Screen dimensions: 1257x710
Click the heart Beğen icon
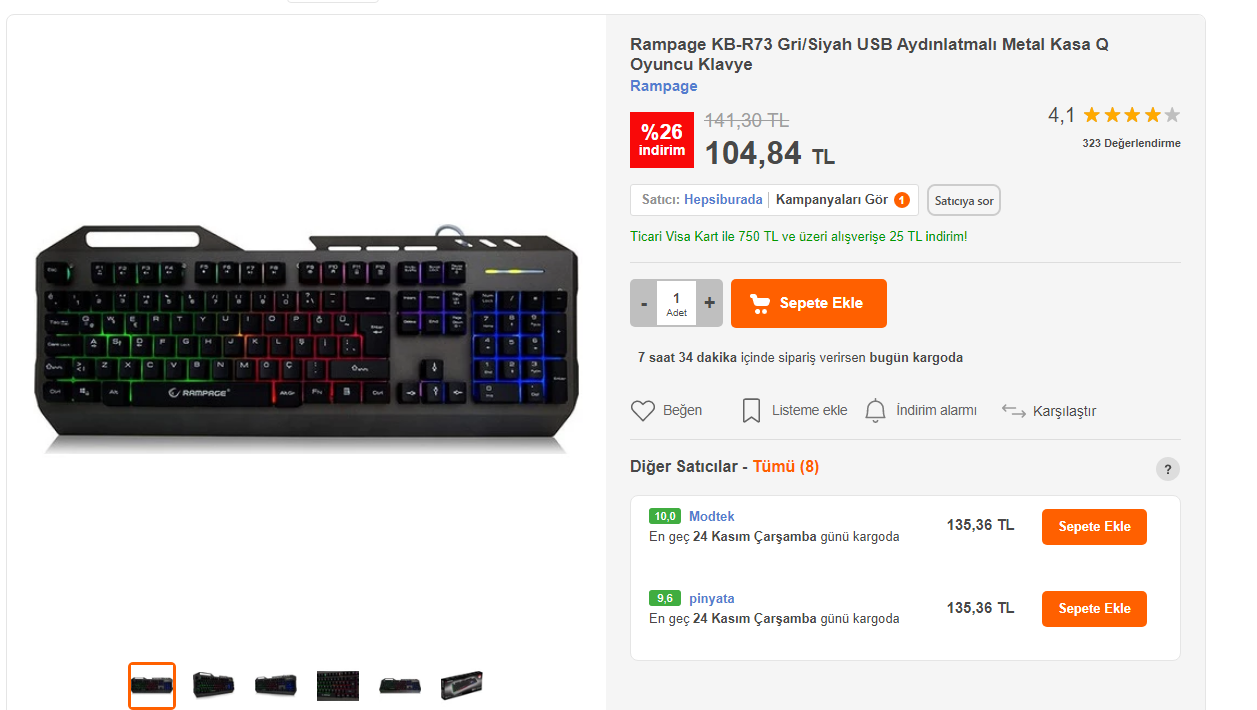642,411
